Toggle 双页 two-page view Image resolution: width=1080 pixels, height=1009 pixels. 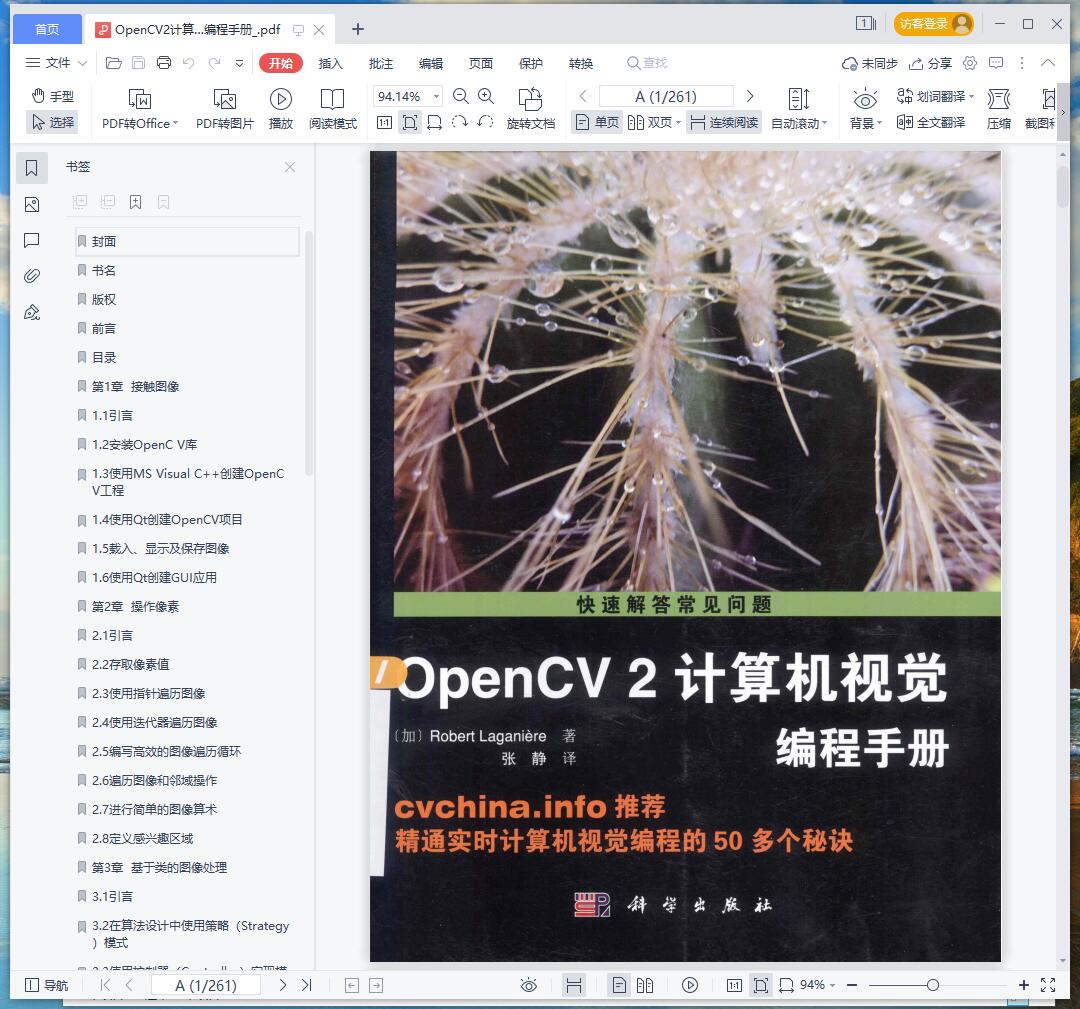coord(654,123)
